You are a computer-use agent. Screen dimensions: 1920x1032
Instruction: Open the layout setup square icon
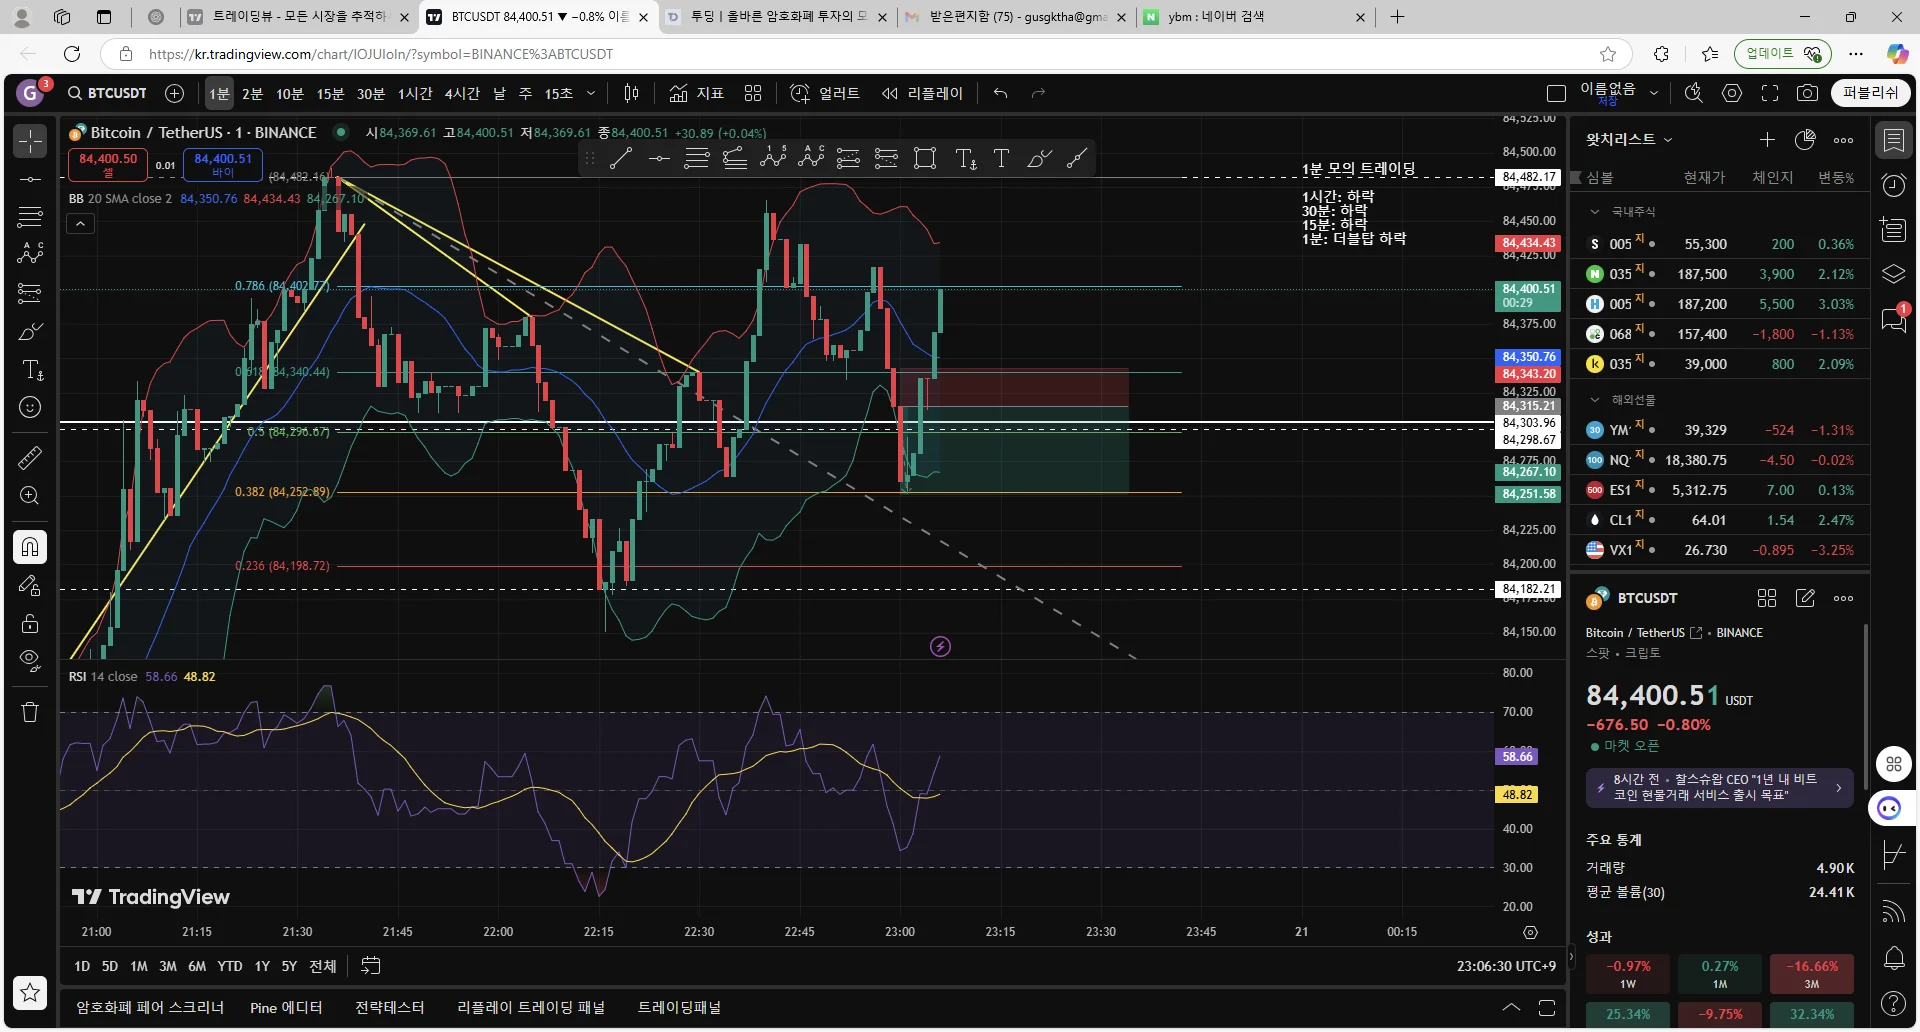point(1556,93)
